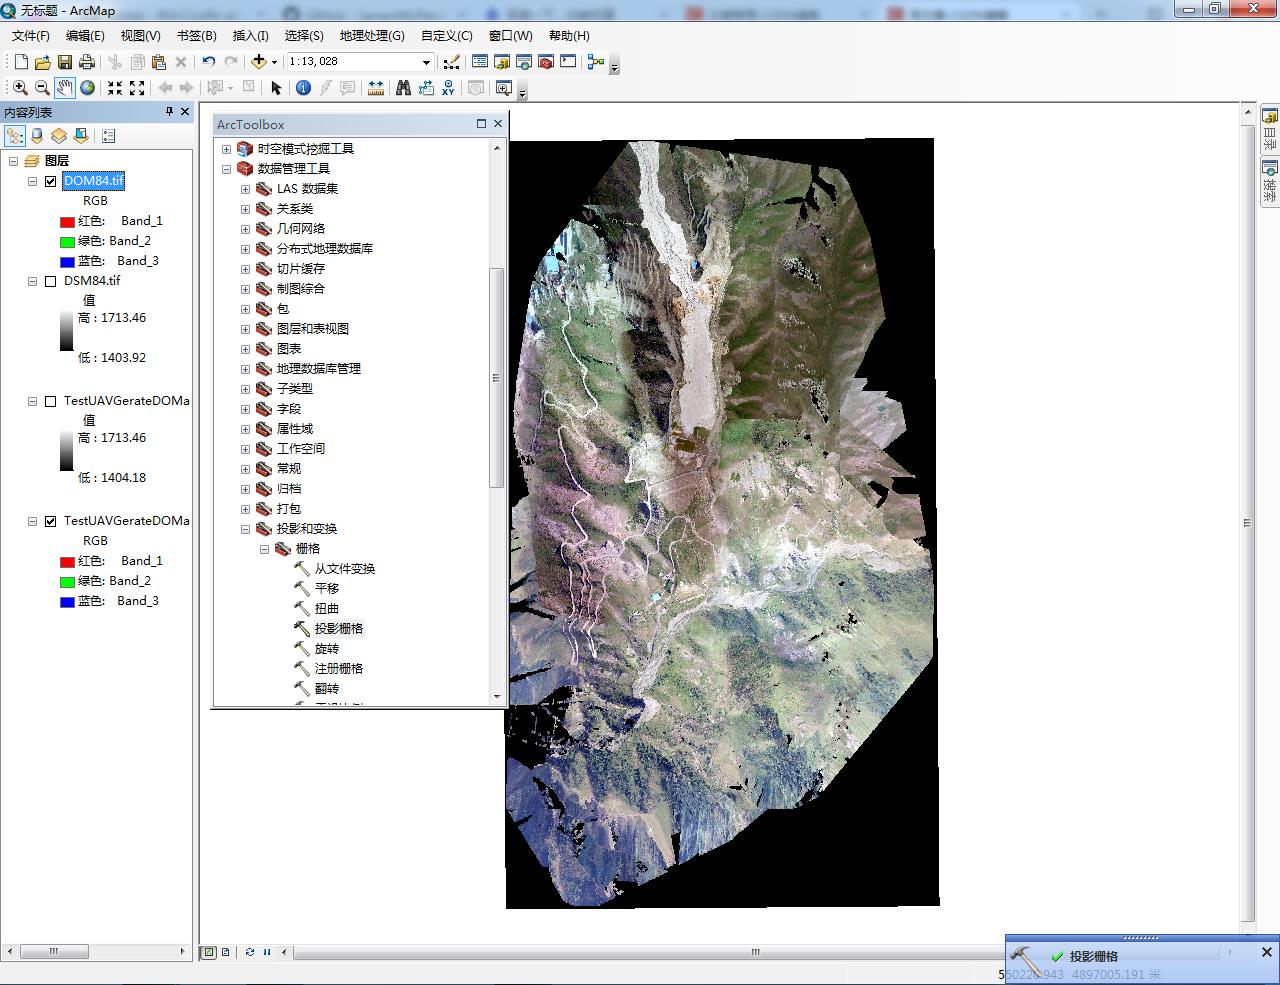Open the Search window from toolbar

523,62
